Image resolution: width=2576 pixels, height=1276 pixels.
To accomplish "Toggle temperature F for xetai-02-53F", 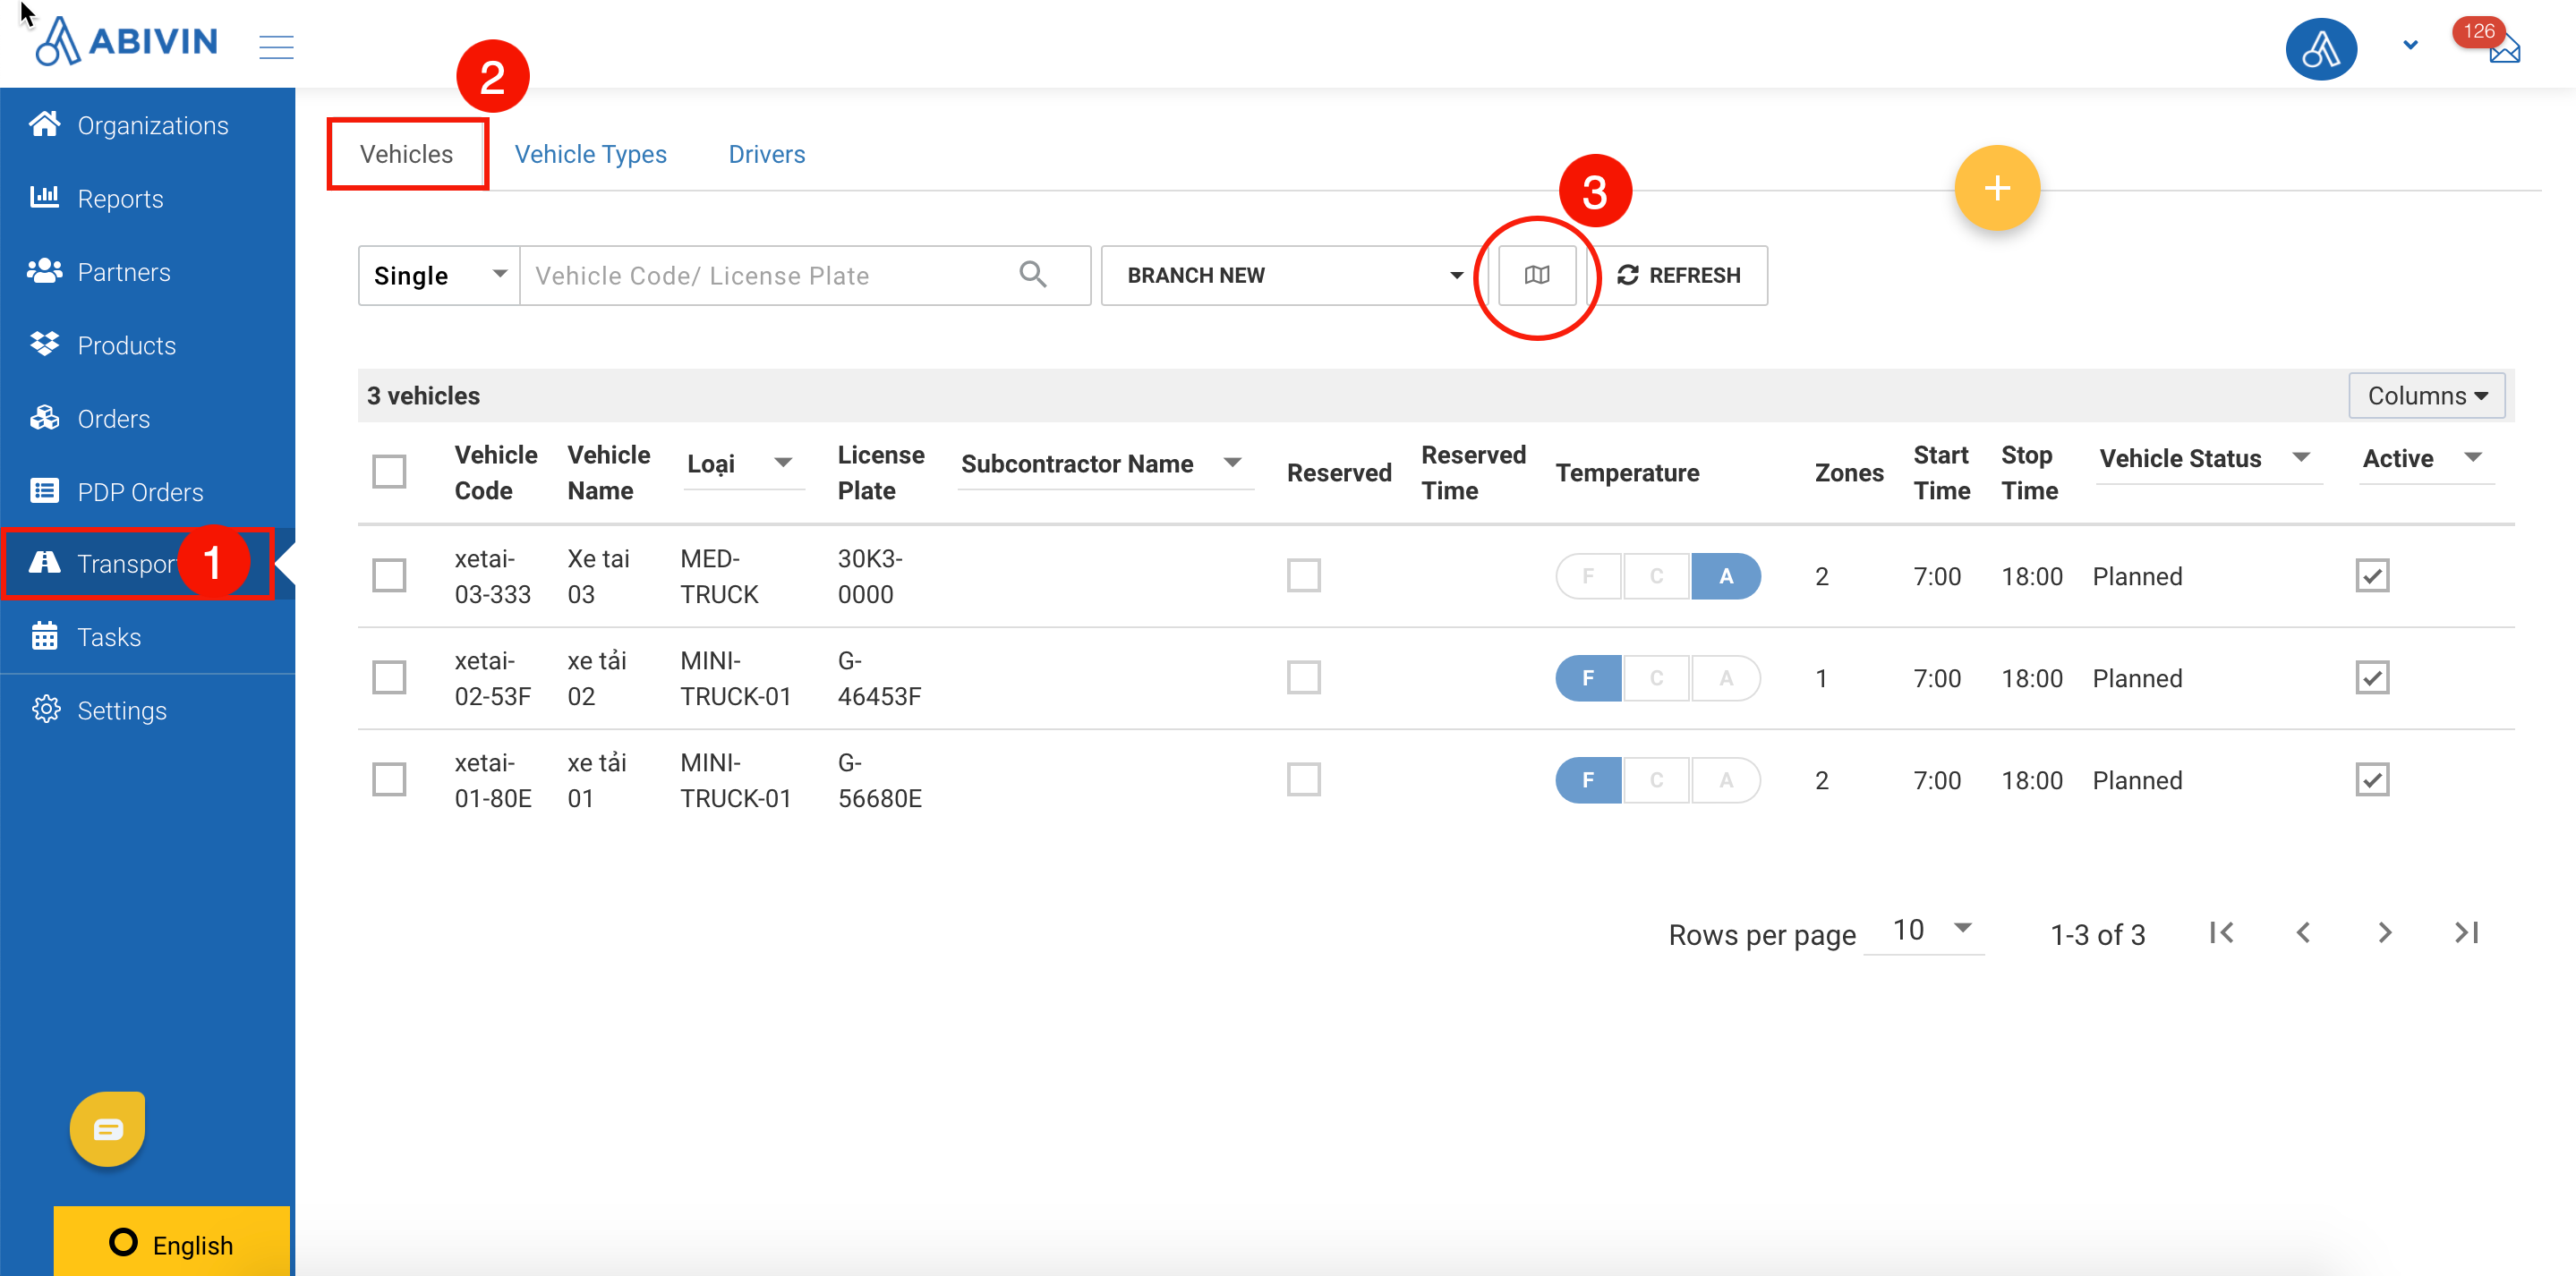I will pyautogui.click(x=1588, y=678).
